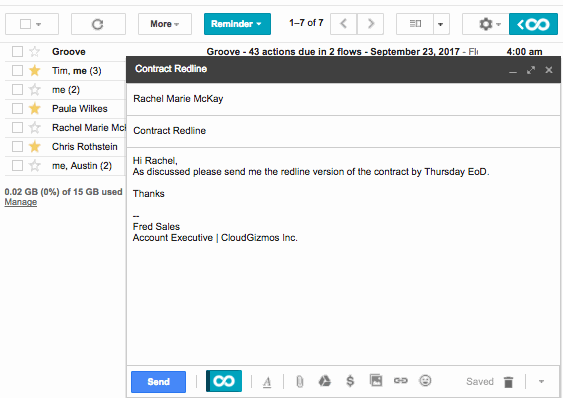Star the me (2) conversation
Image resolution: width=563 pixels, height=398 pixels.
34,89
